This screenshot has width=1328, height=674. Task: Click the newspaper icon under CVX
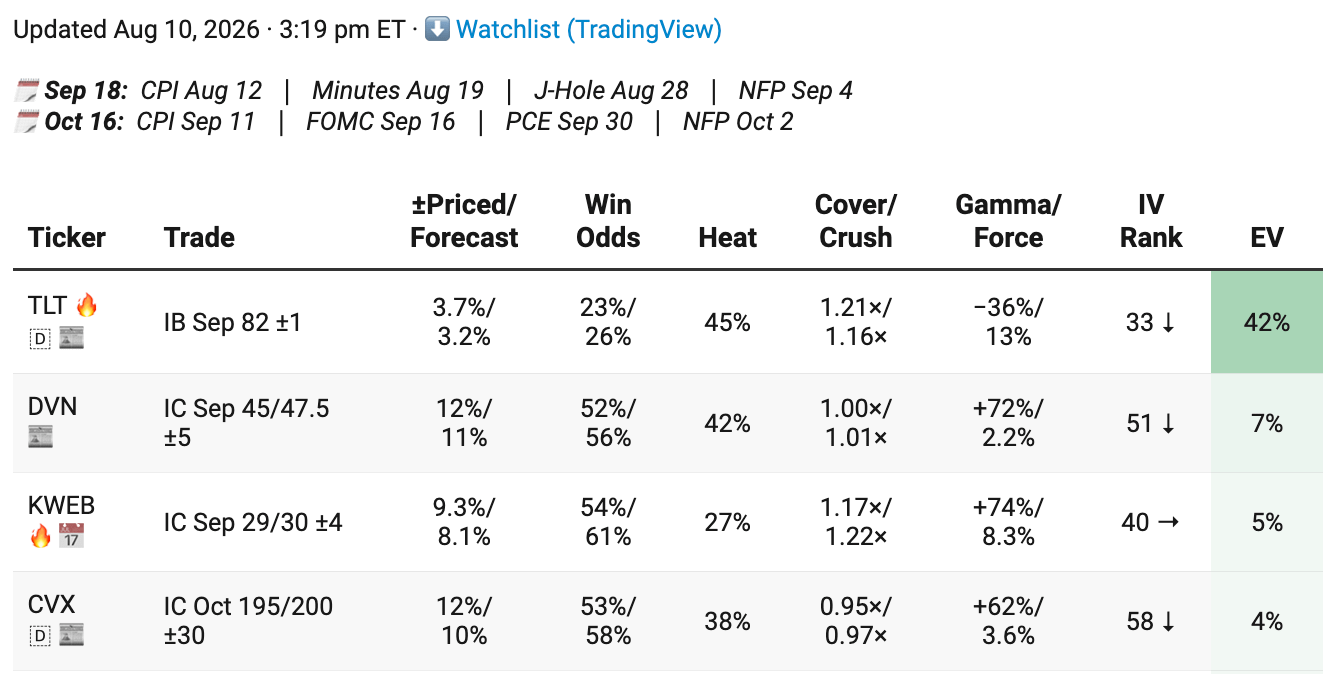(x=71, y=635)
